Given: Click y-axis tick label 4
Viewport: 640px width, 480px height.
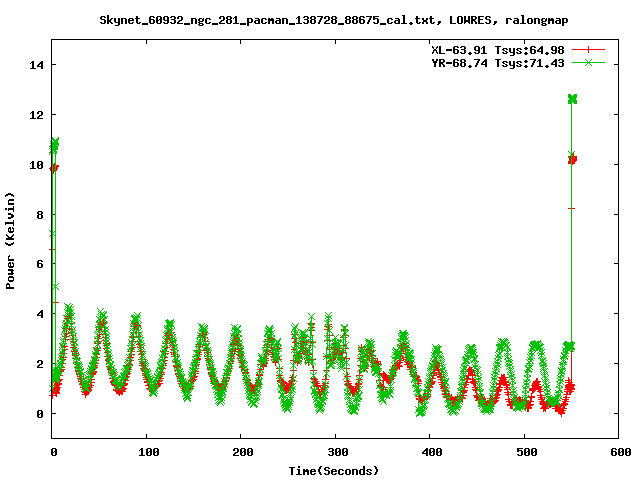Looking at the screenshot, I should click(x=40, y=314).
